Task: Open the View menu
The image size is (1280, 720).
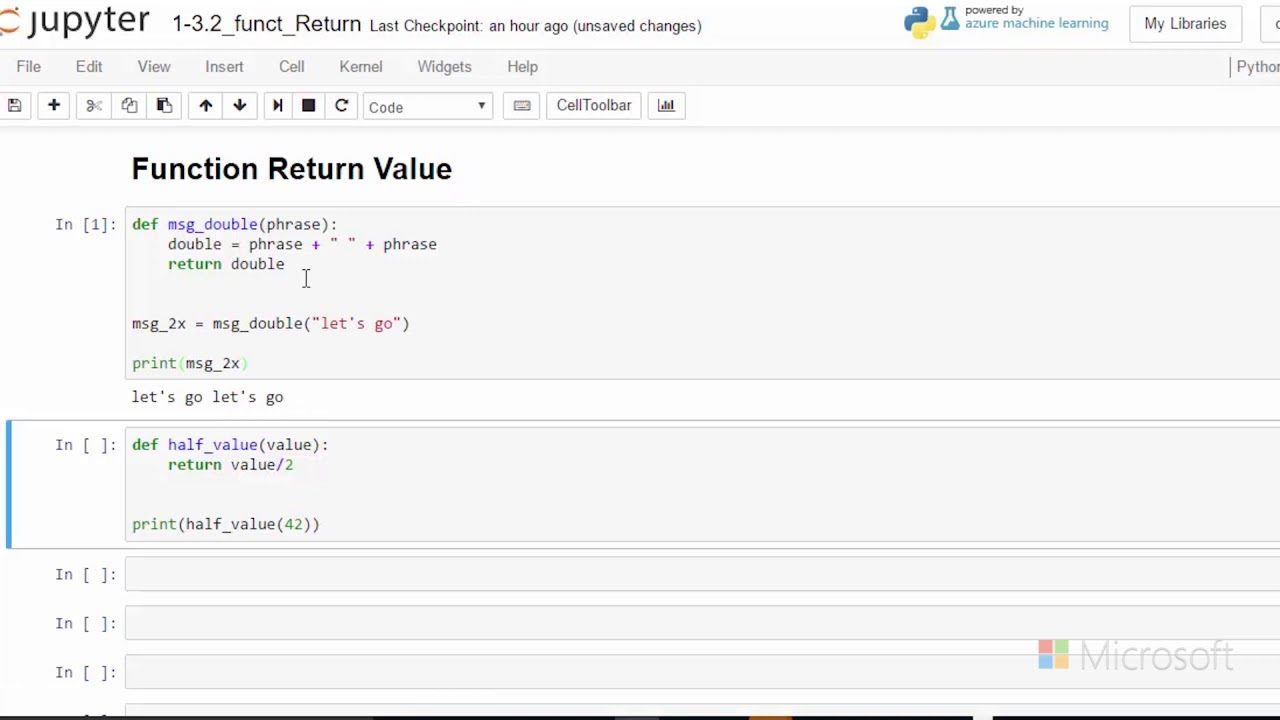Action: 154,66
